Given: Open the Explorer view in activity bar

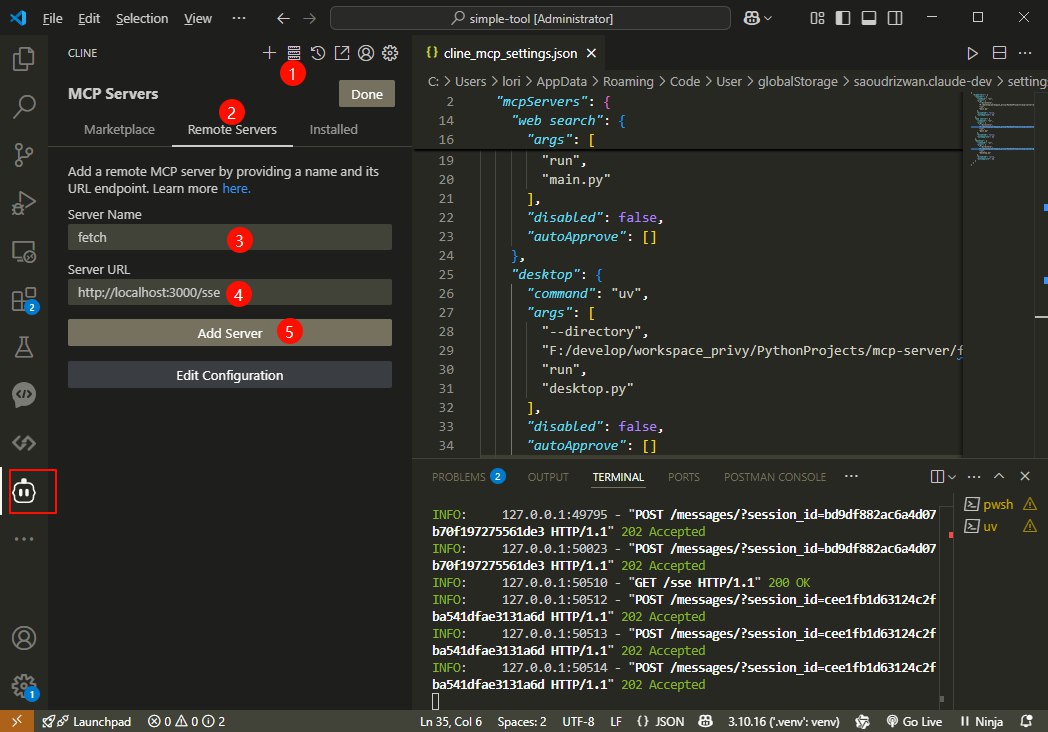Looking at the screenshot, I should coord(24,59).
